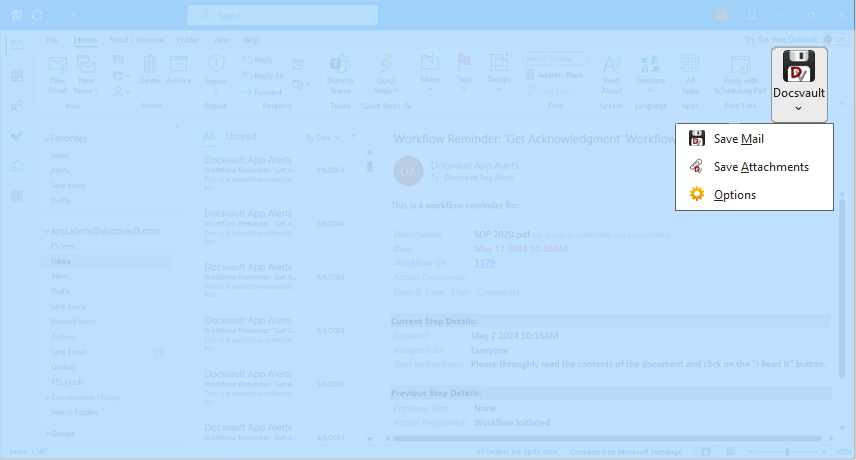The image size is (856, 460).
Task: Collapse the ribbon chevron
Action: click(x=842, y=103)
